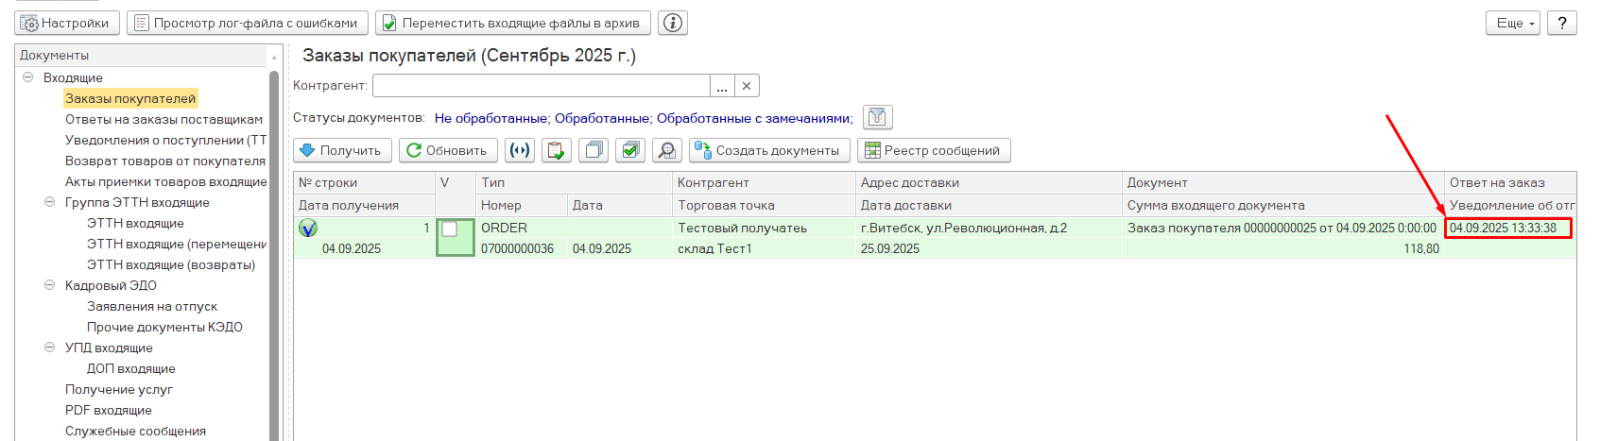Click the magnifier search document icon
1600x441 pixels.
pos(667,151)
